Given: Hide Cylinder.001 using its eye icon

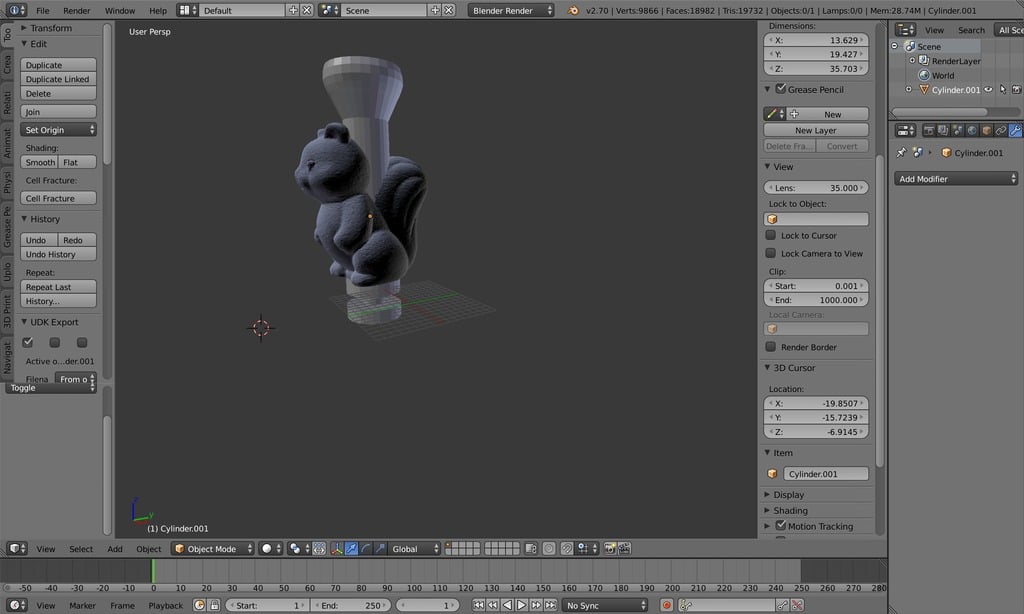Looking at the screenshot, I should click(x=989, y=89).
